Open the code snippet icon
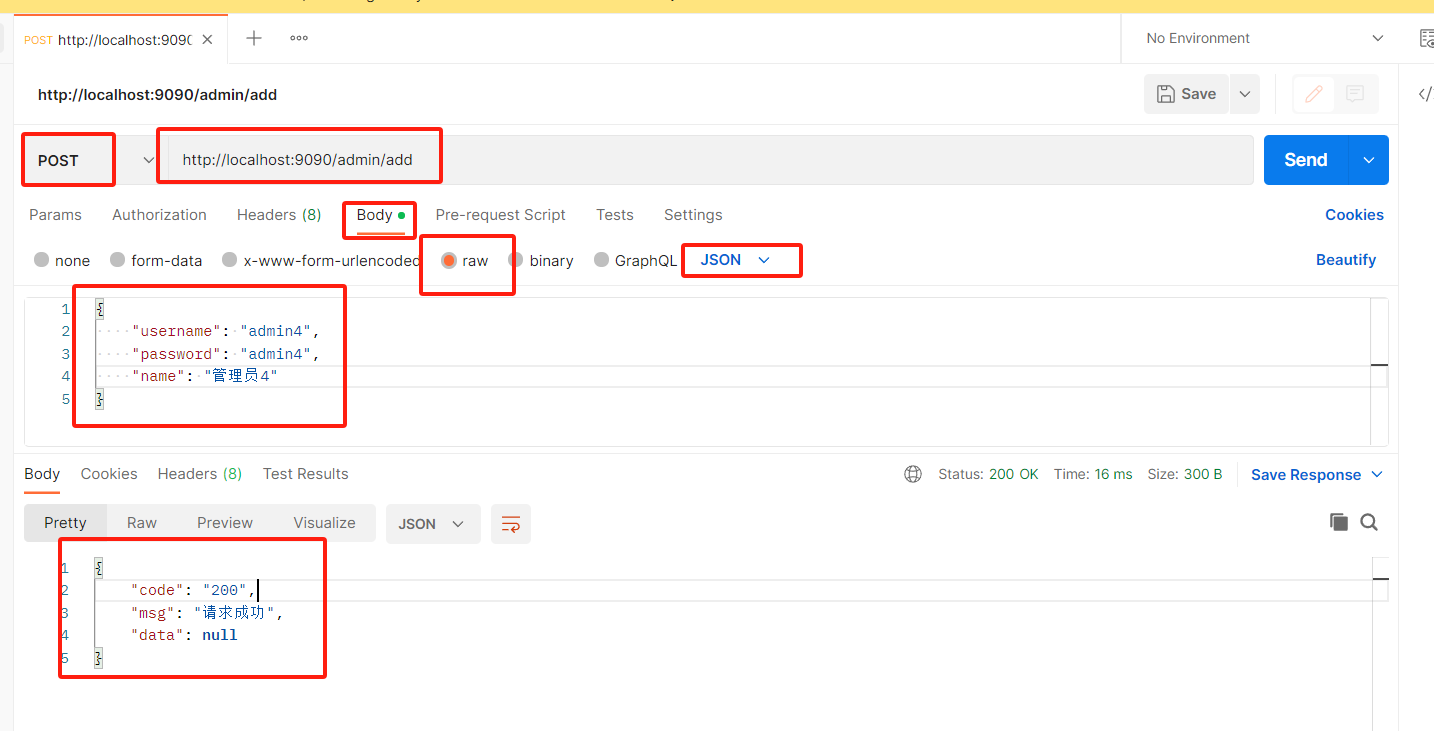The width and height of the screenshot is (1434, 731). 1425,94
